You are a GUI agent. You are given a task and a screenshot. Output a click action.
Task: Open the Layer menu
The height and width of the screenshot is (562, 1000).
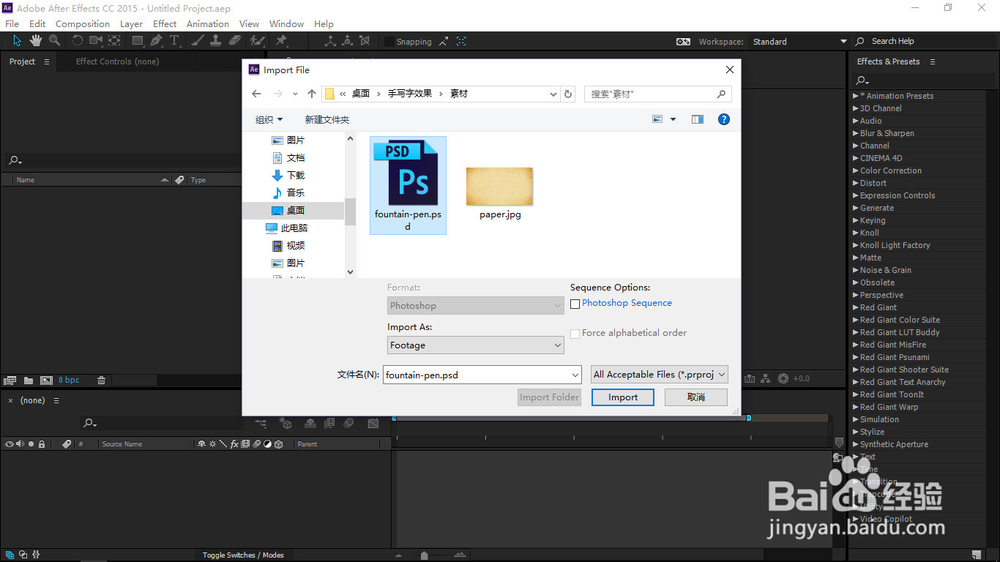(131, 24)
